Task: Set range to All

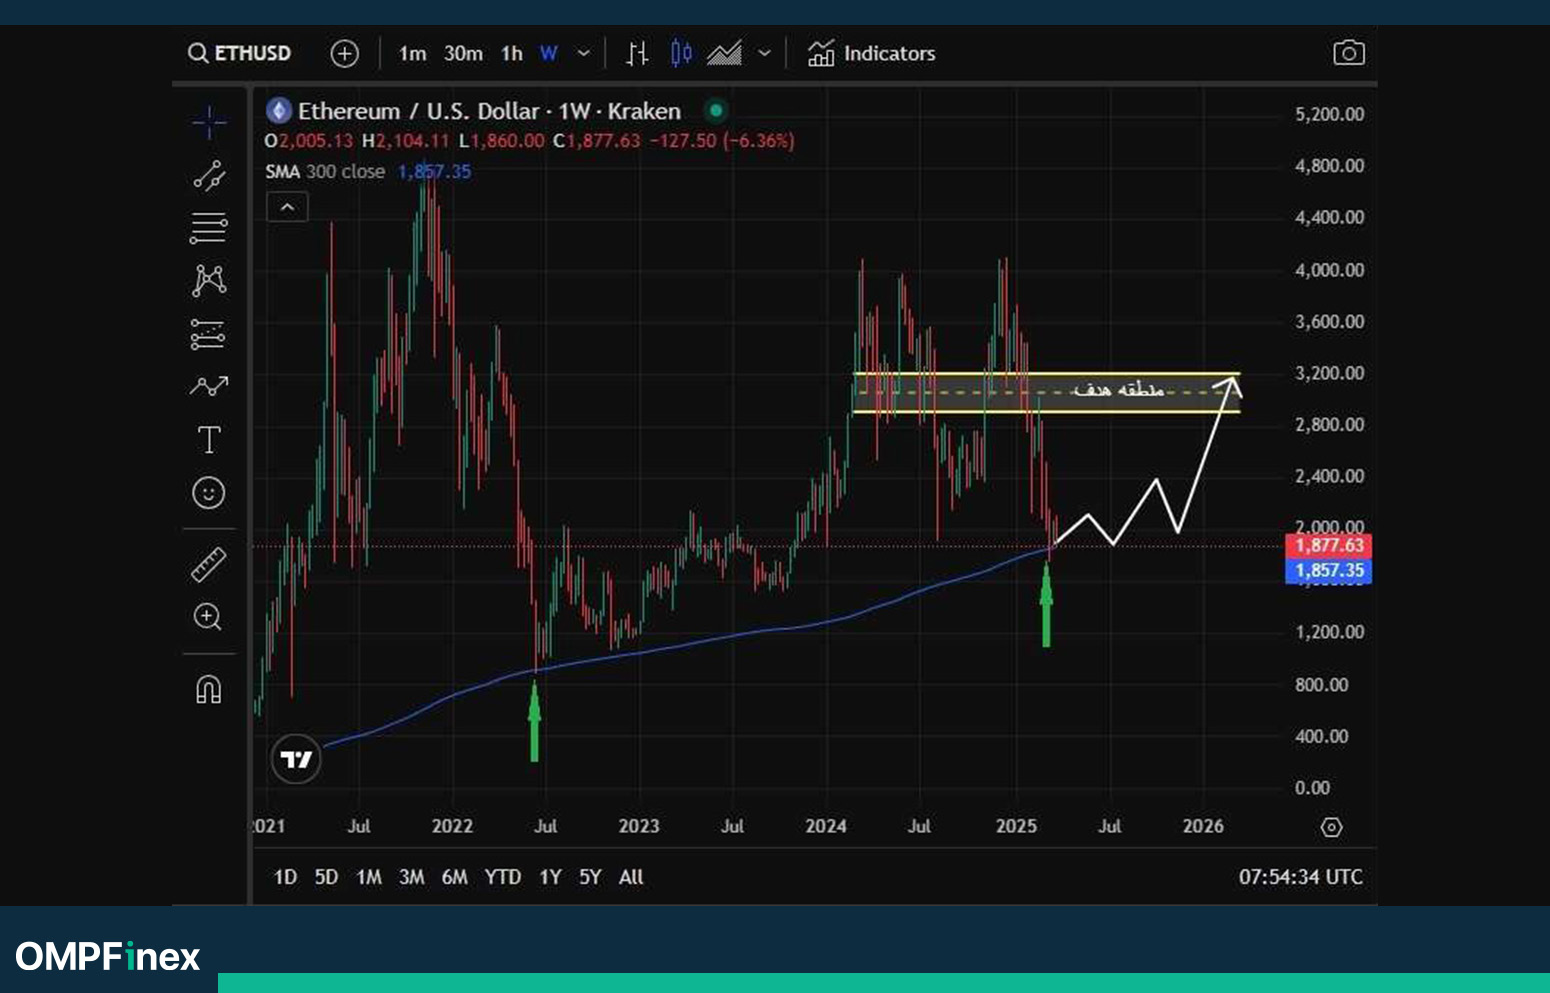Action: point(631,877)
